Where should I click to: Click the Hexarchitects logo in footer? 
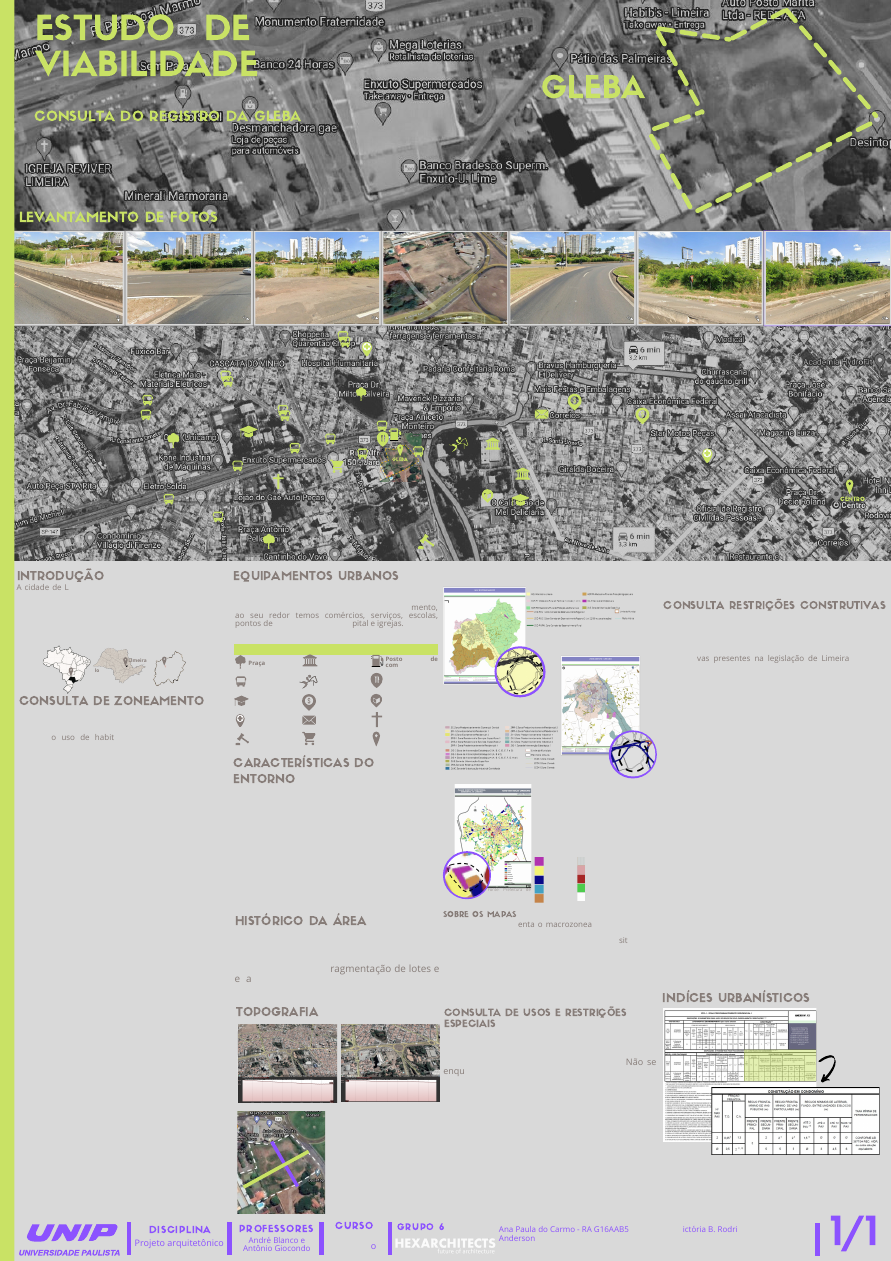444,1243
